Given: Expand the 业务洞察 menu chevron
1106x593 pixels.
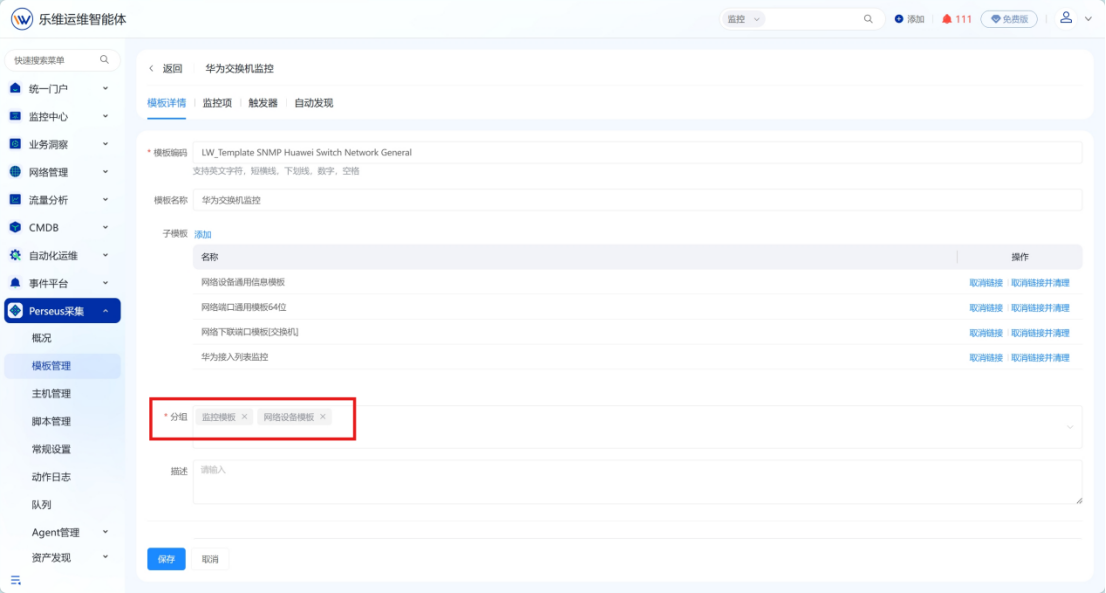Looking at the screenshot, I should [105, 144].
